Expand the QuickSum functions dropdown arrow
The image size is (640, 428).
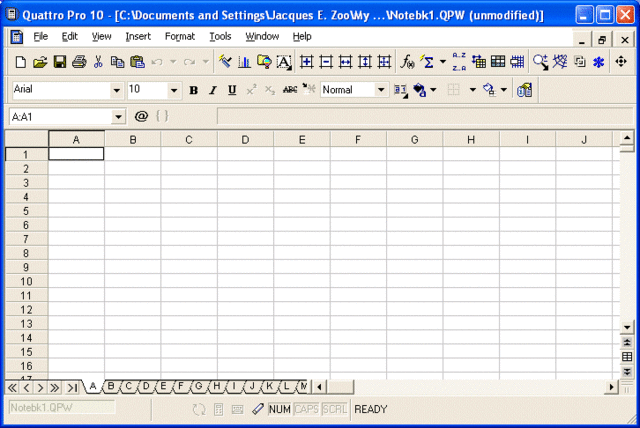(x=443, y=62)
